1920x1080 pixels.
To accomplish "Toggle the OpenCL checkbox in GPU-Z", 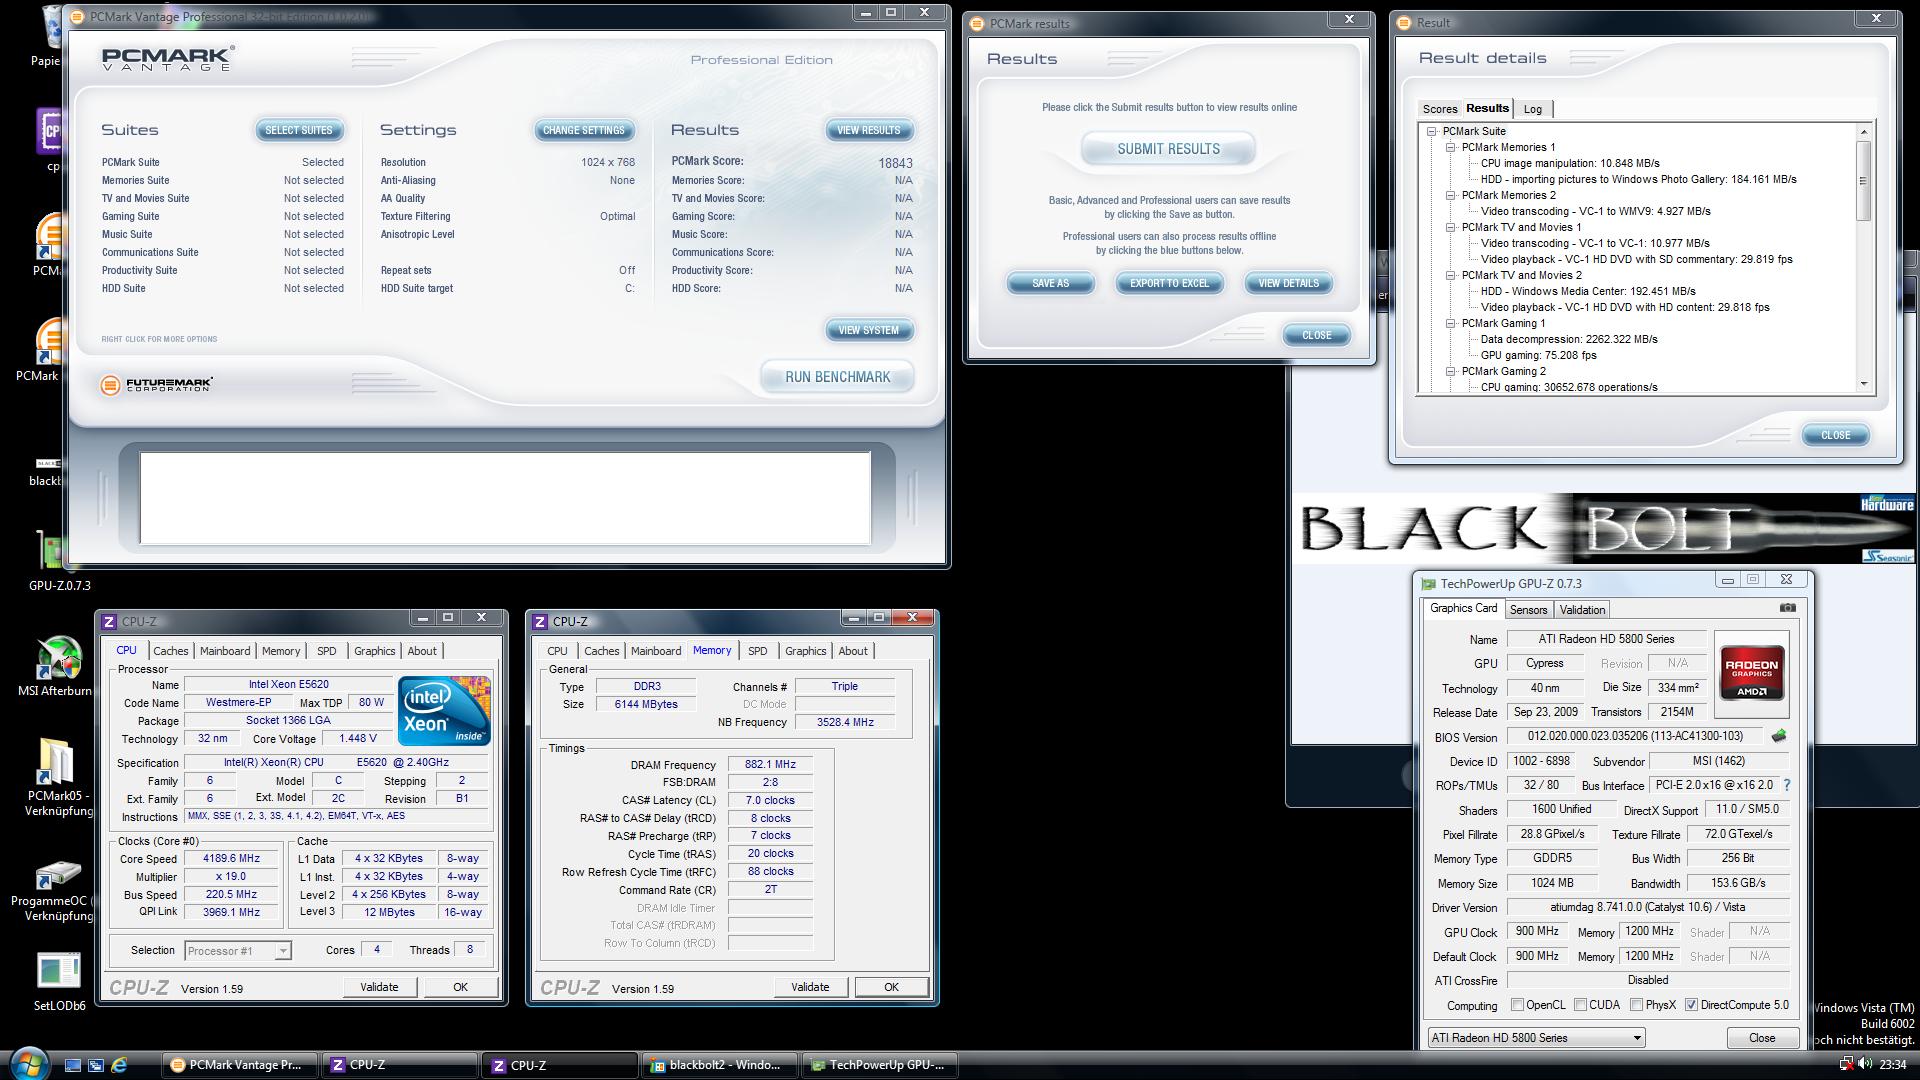I will coord(1517,1005).
